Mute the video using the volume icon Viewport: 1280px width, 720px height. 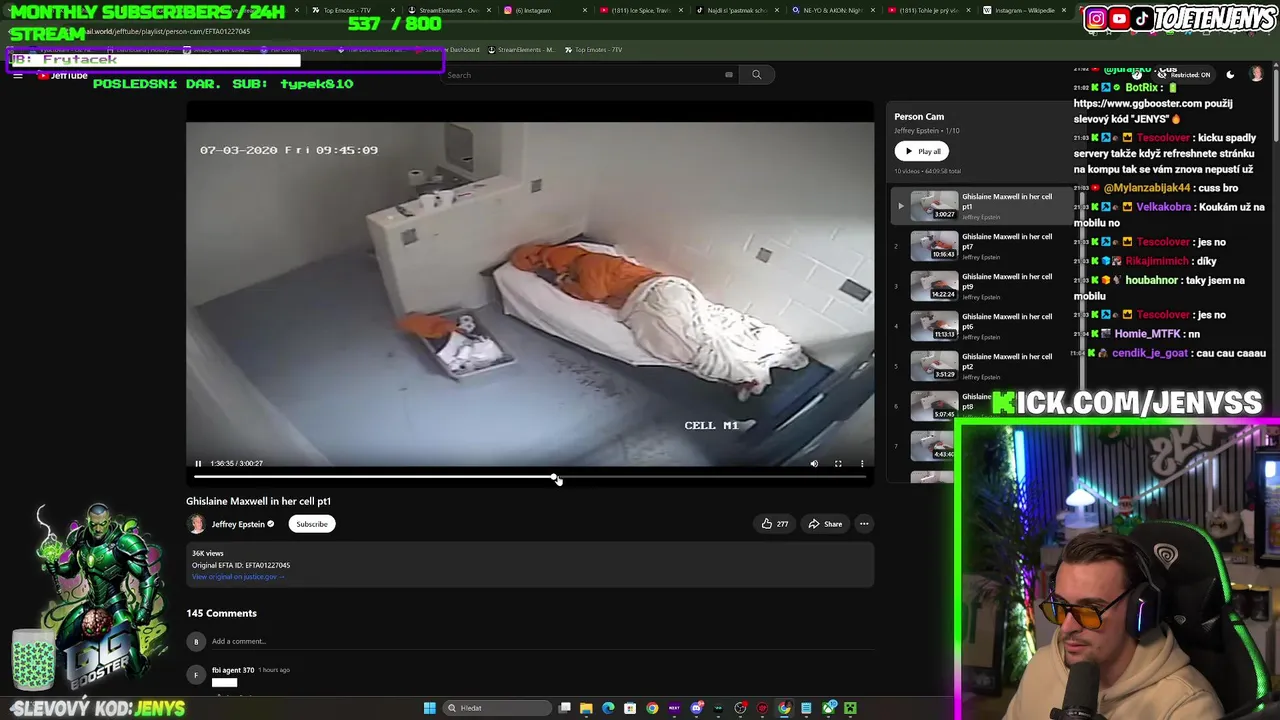tap(814, 463)
